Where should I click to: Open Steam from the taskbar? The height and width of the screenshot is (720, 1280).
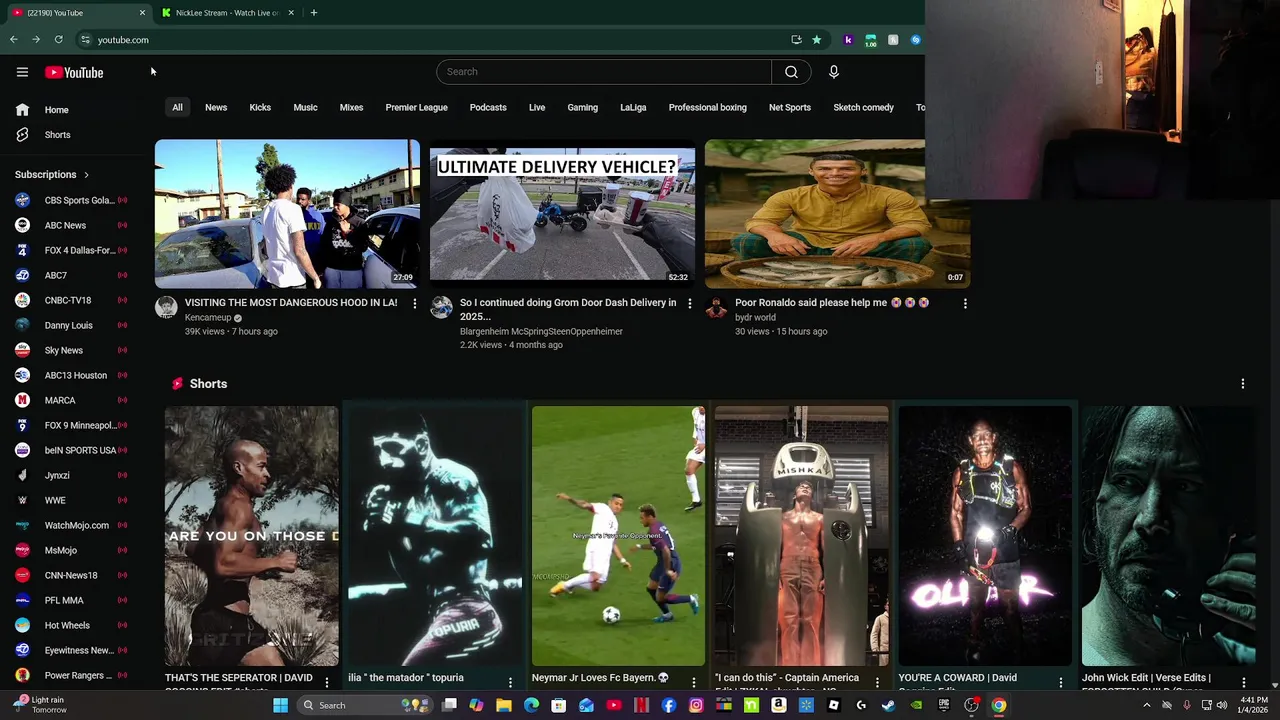[x=888, y=705]
